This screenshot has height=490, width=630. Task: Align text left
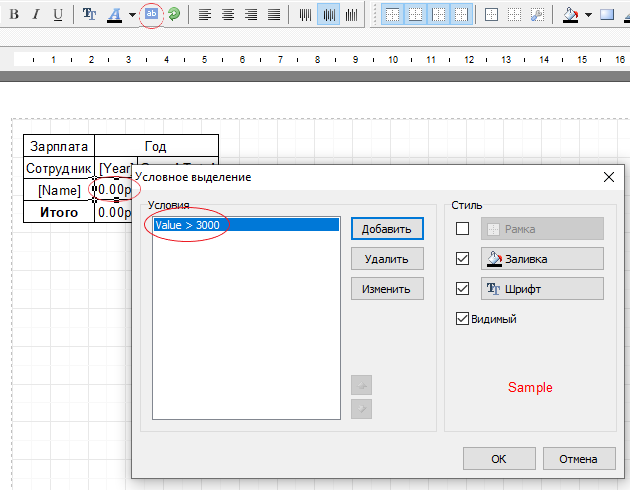205,14
